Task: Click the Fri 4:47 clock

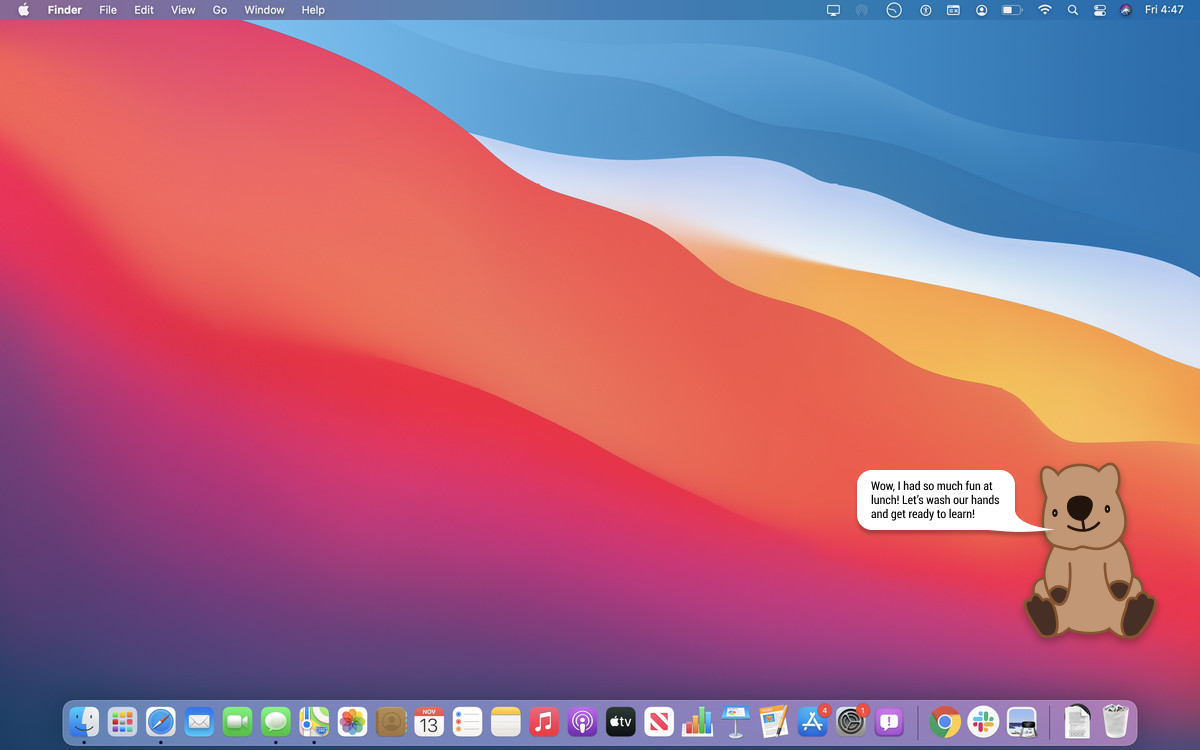Action: coord(1164,10)
